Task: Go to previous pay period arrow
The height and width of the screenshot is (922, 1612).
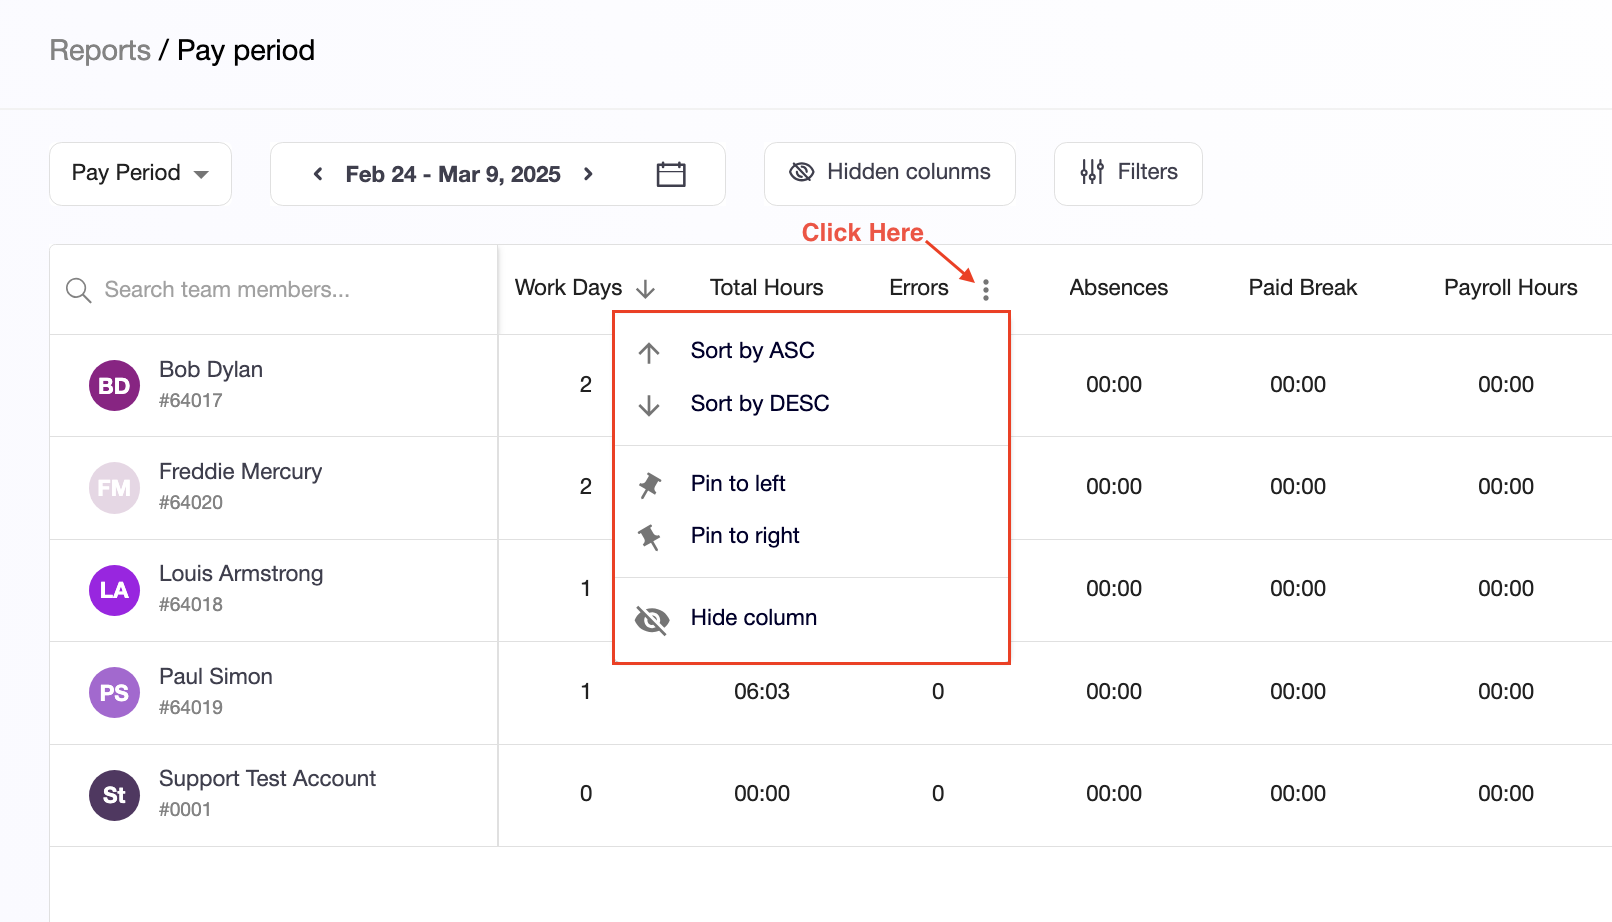Action: coord(318,174)
